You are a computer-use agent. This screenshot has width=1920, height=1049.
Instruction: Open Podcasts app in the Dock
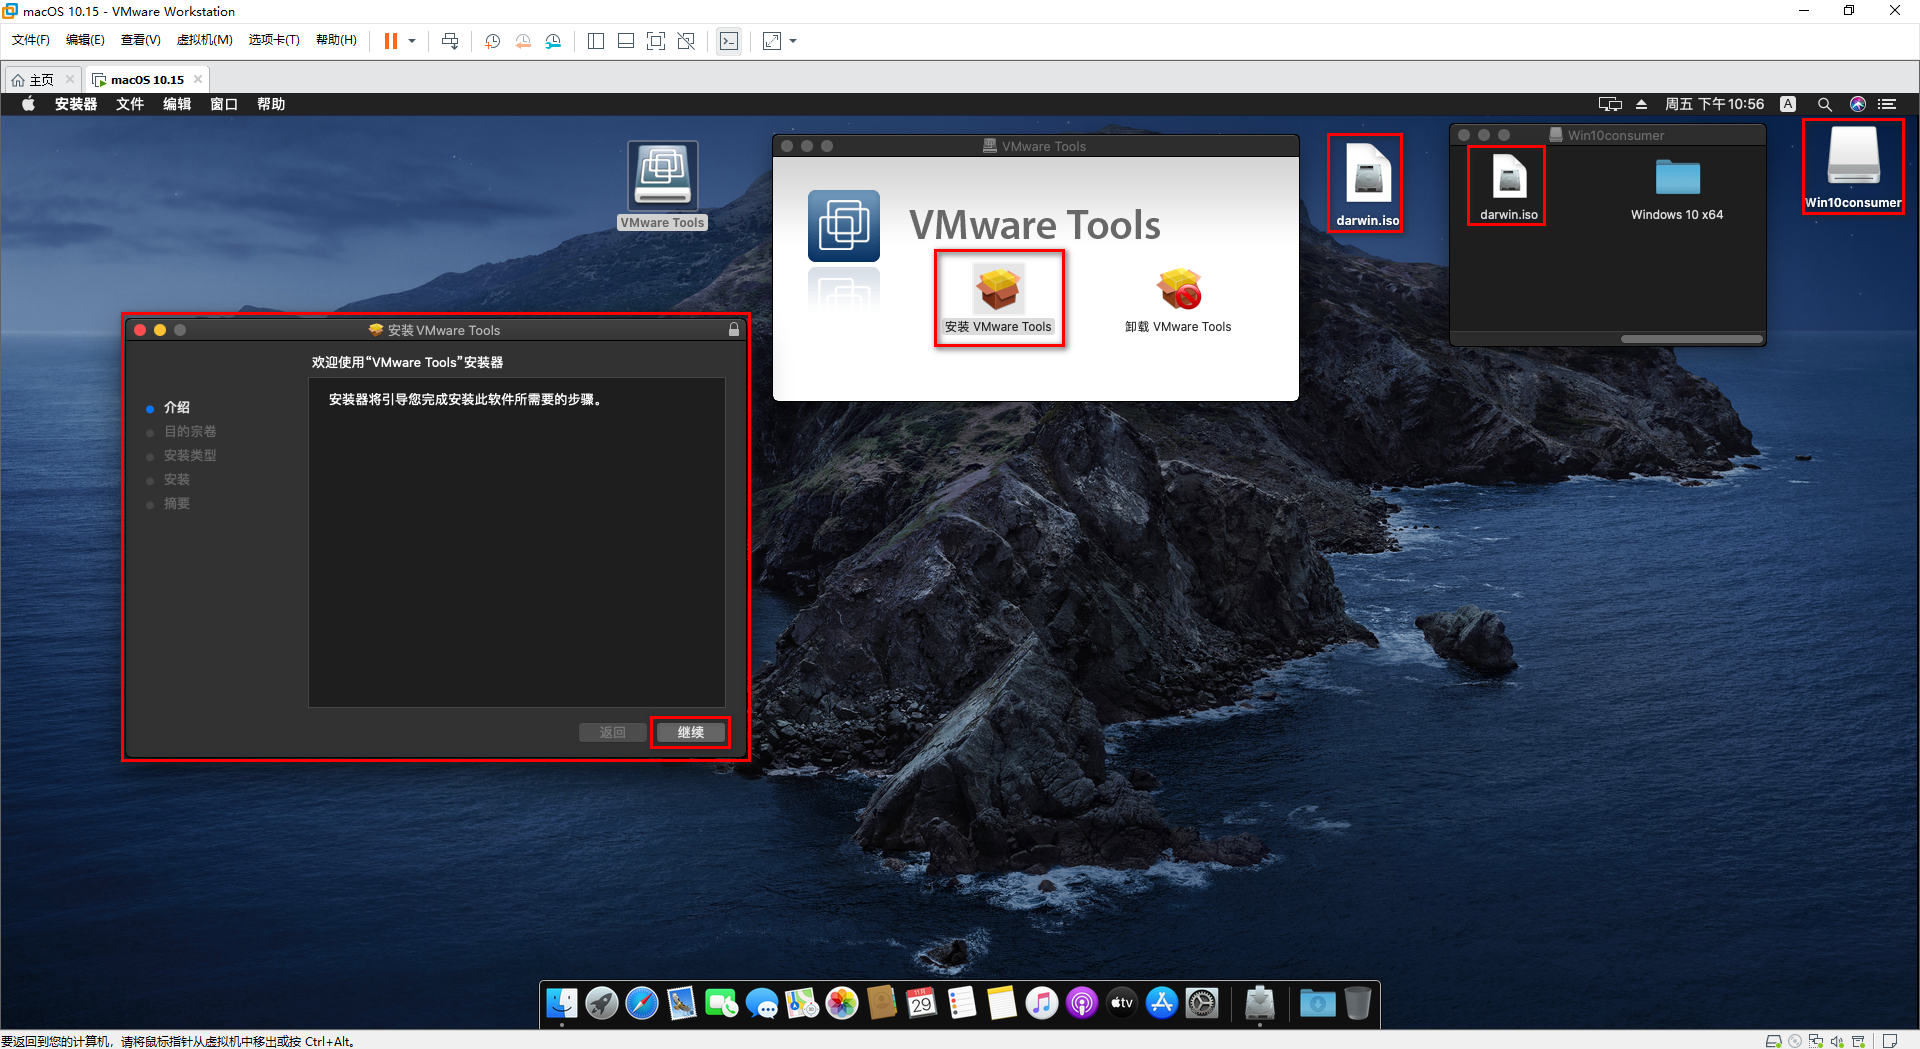pos(1082,1003)
